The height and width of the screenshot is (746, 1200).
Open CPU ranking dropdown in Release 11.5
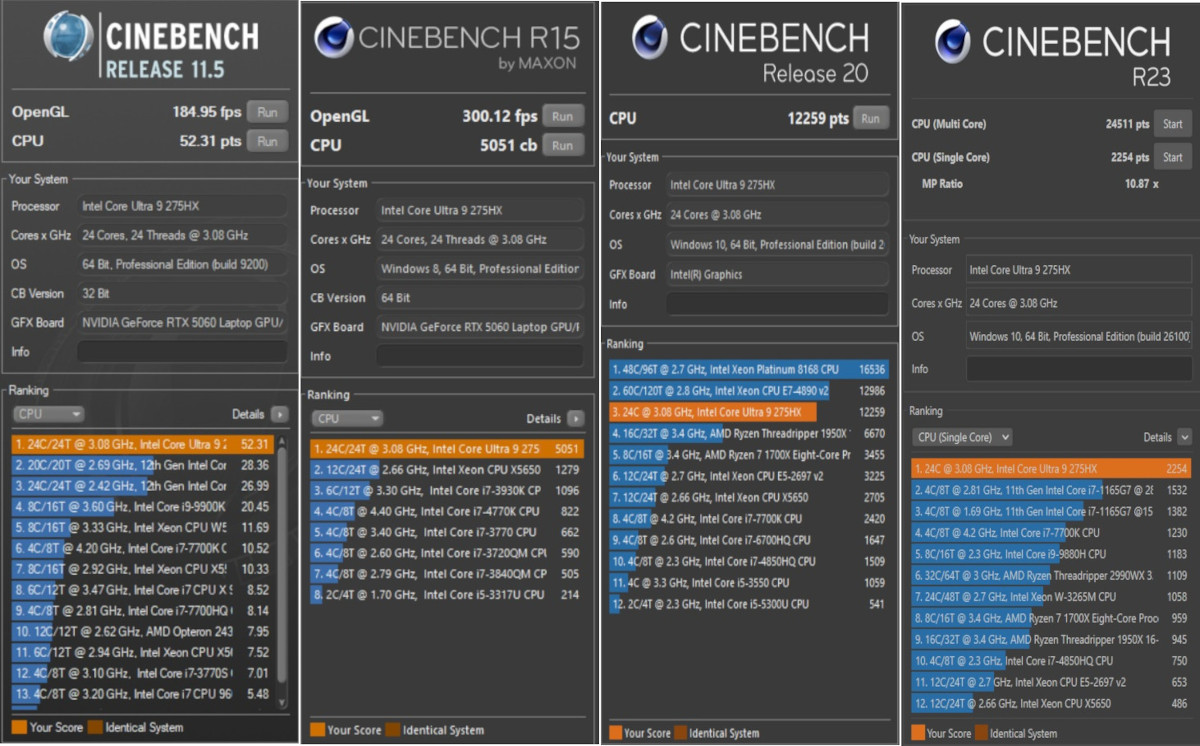click(48, 414)
